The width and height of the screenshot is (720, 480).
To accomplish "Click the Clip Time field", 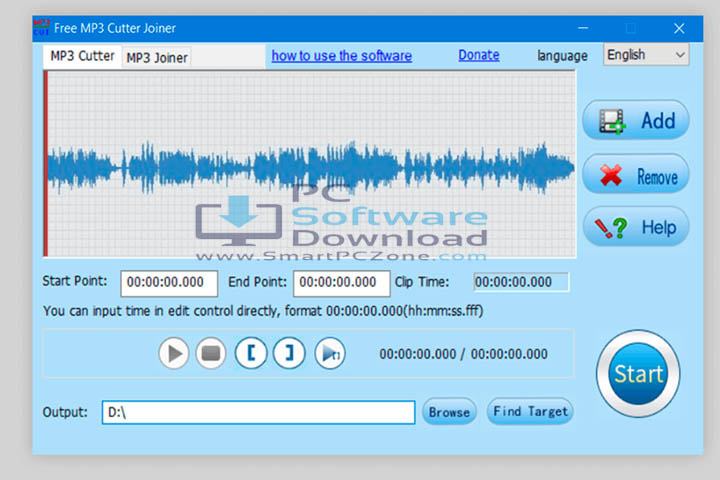I will [521, 282].
